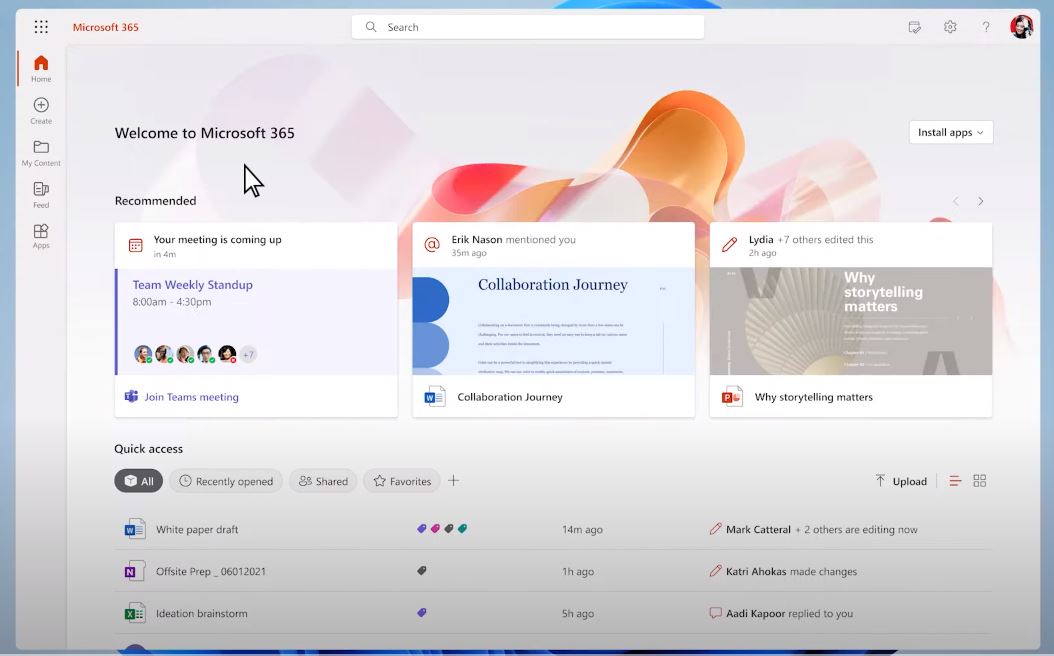1054x656 pixels.
Task: Click the pencil icon on Lydia's edit card
Action: 729,245
